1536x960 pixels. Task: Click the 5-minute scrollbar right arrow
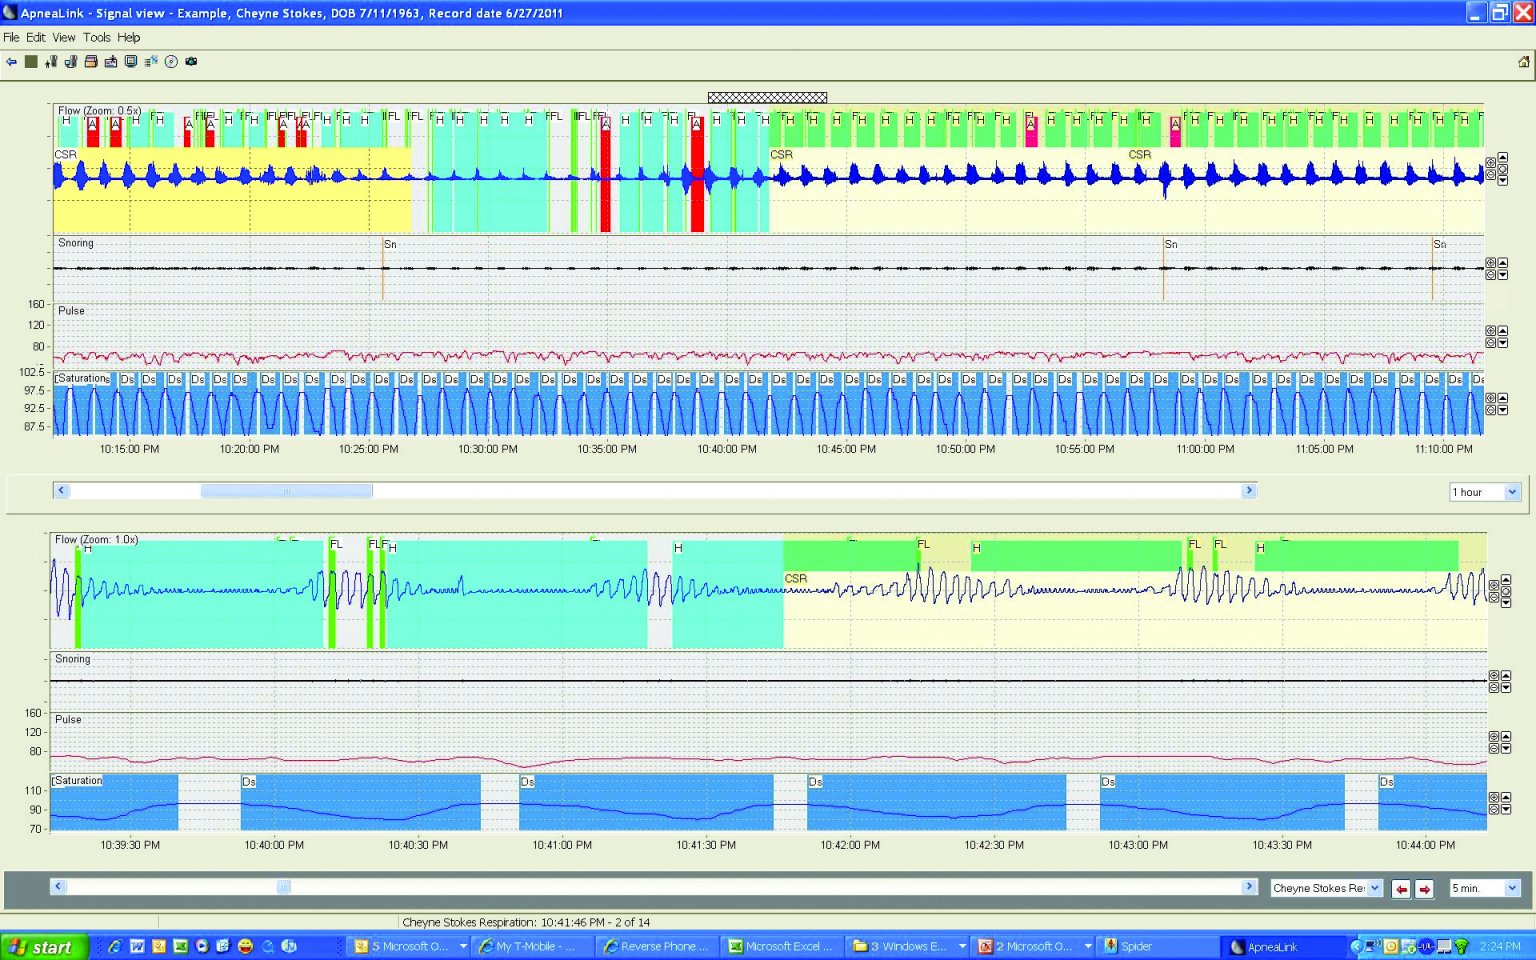pos(1249,887)
